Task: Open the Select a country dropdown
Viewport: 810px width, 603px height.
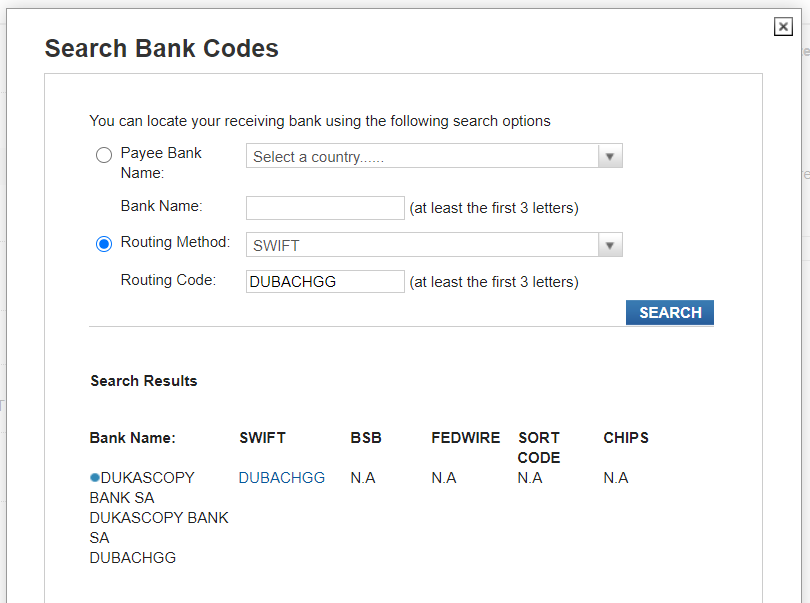Action: pos(434,156)
